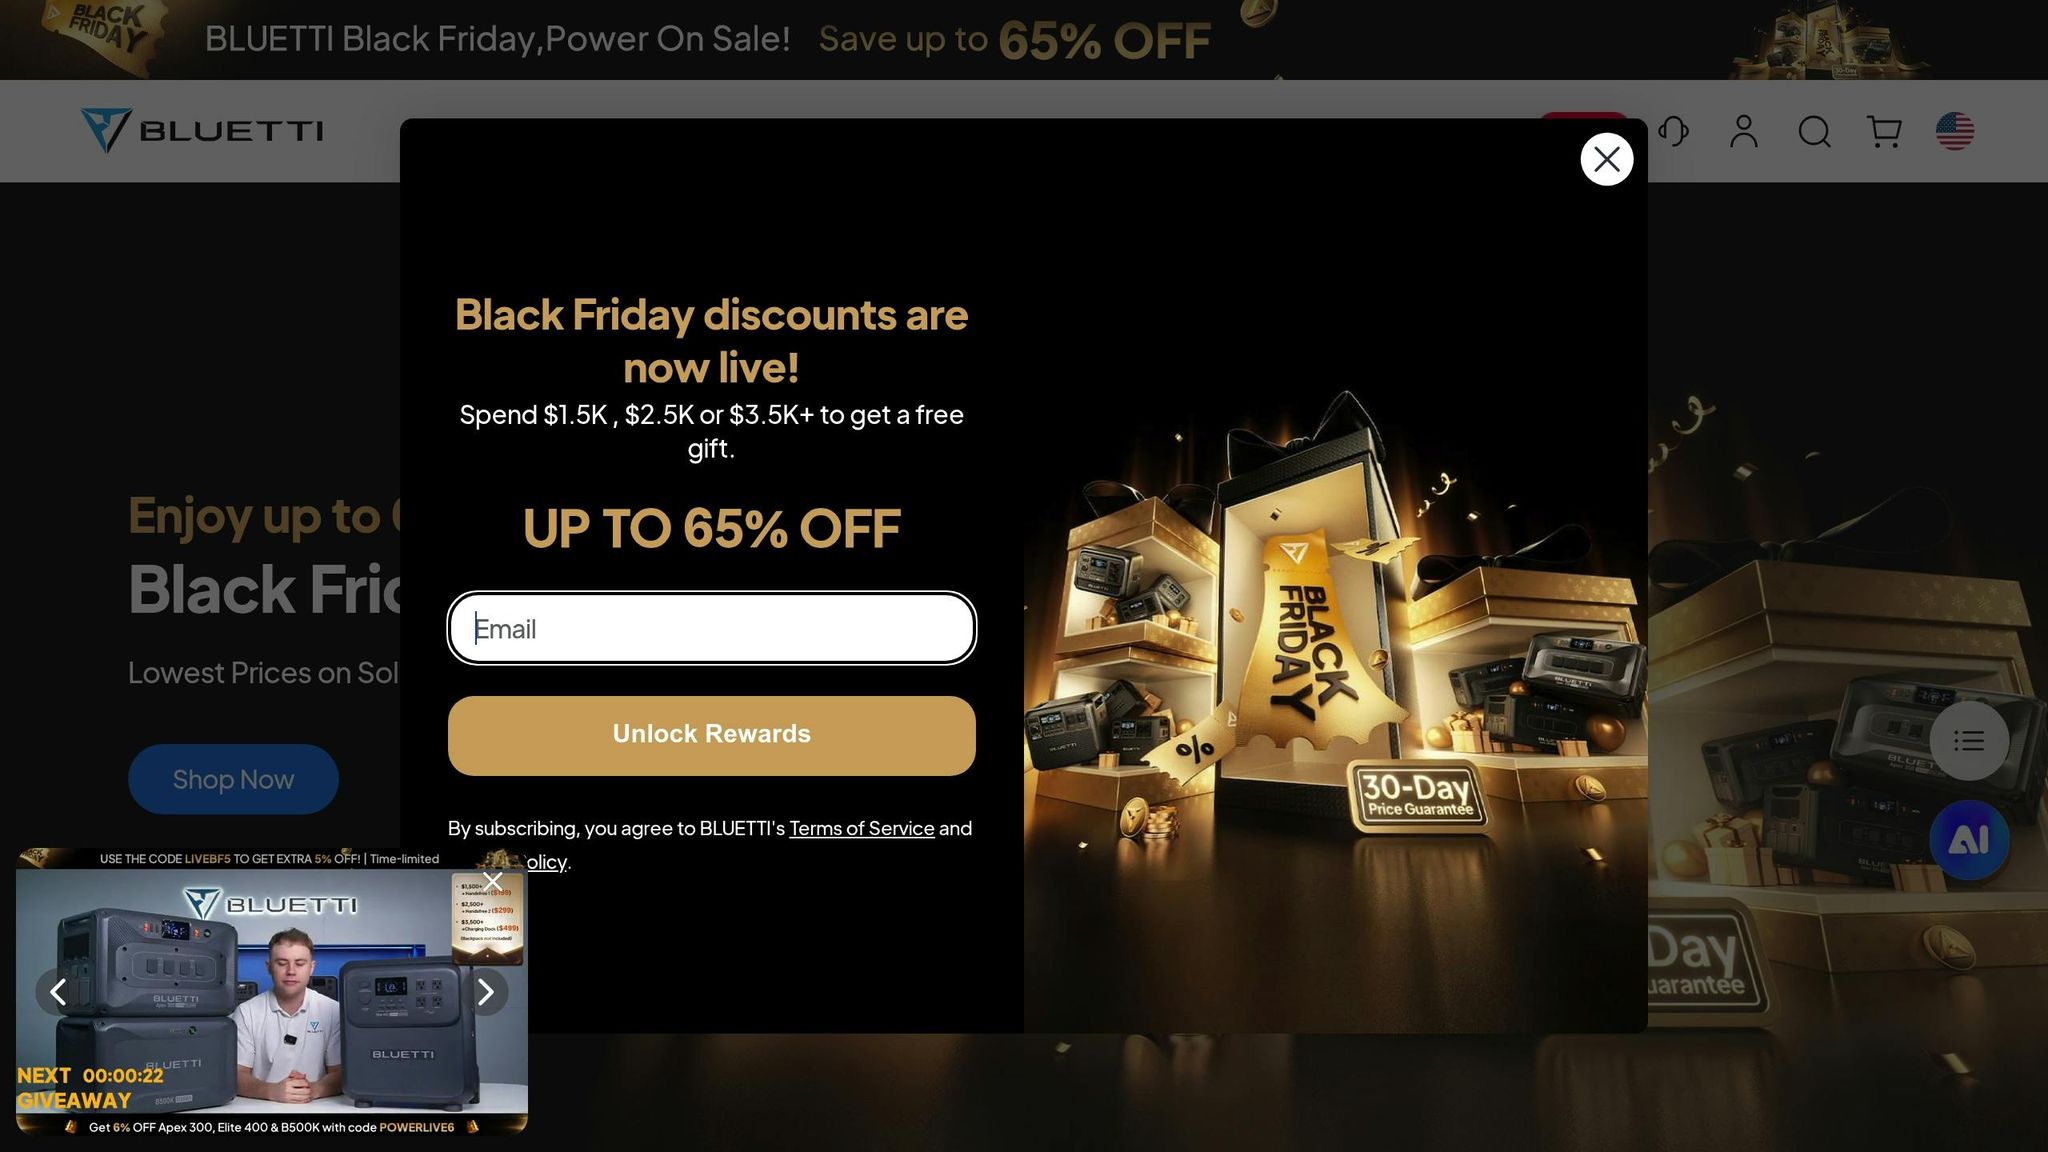Open the floating list menu button

(x=1968, y=741)
